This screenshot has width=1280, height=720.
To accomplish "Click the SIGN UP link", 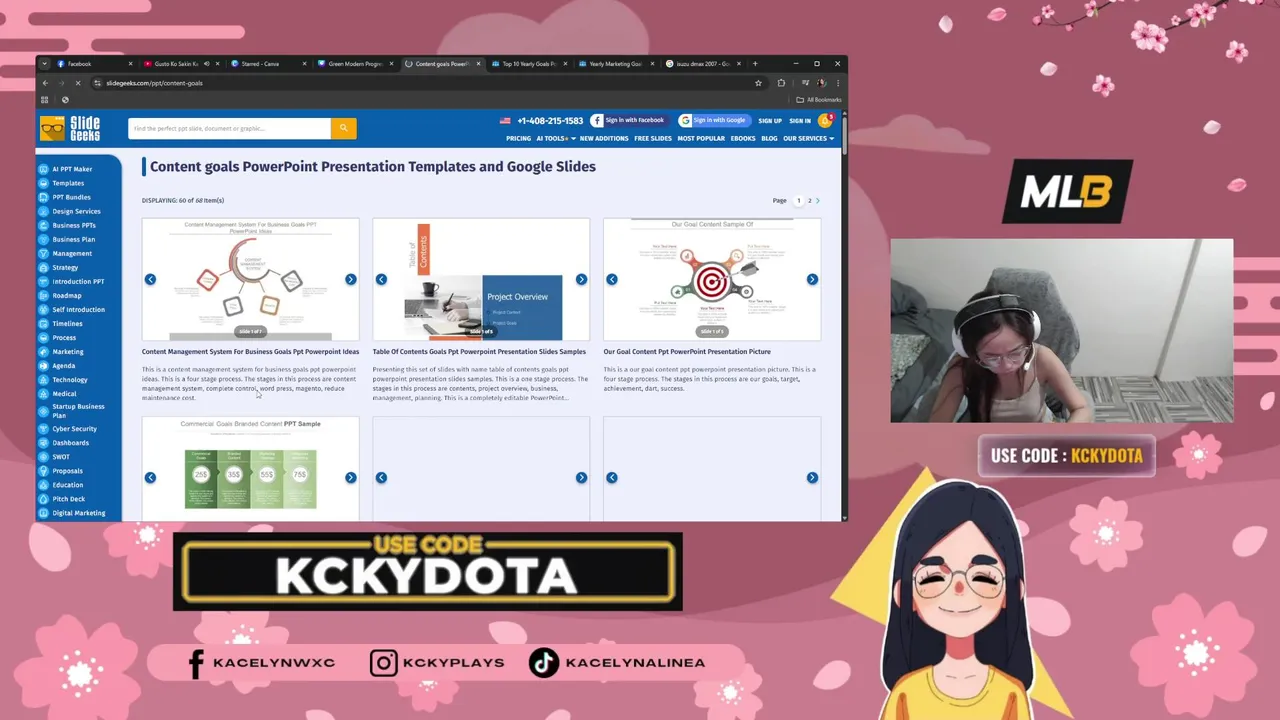I will (x=770, y=121).
